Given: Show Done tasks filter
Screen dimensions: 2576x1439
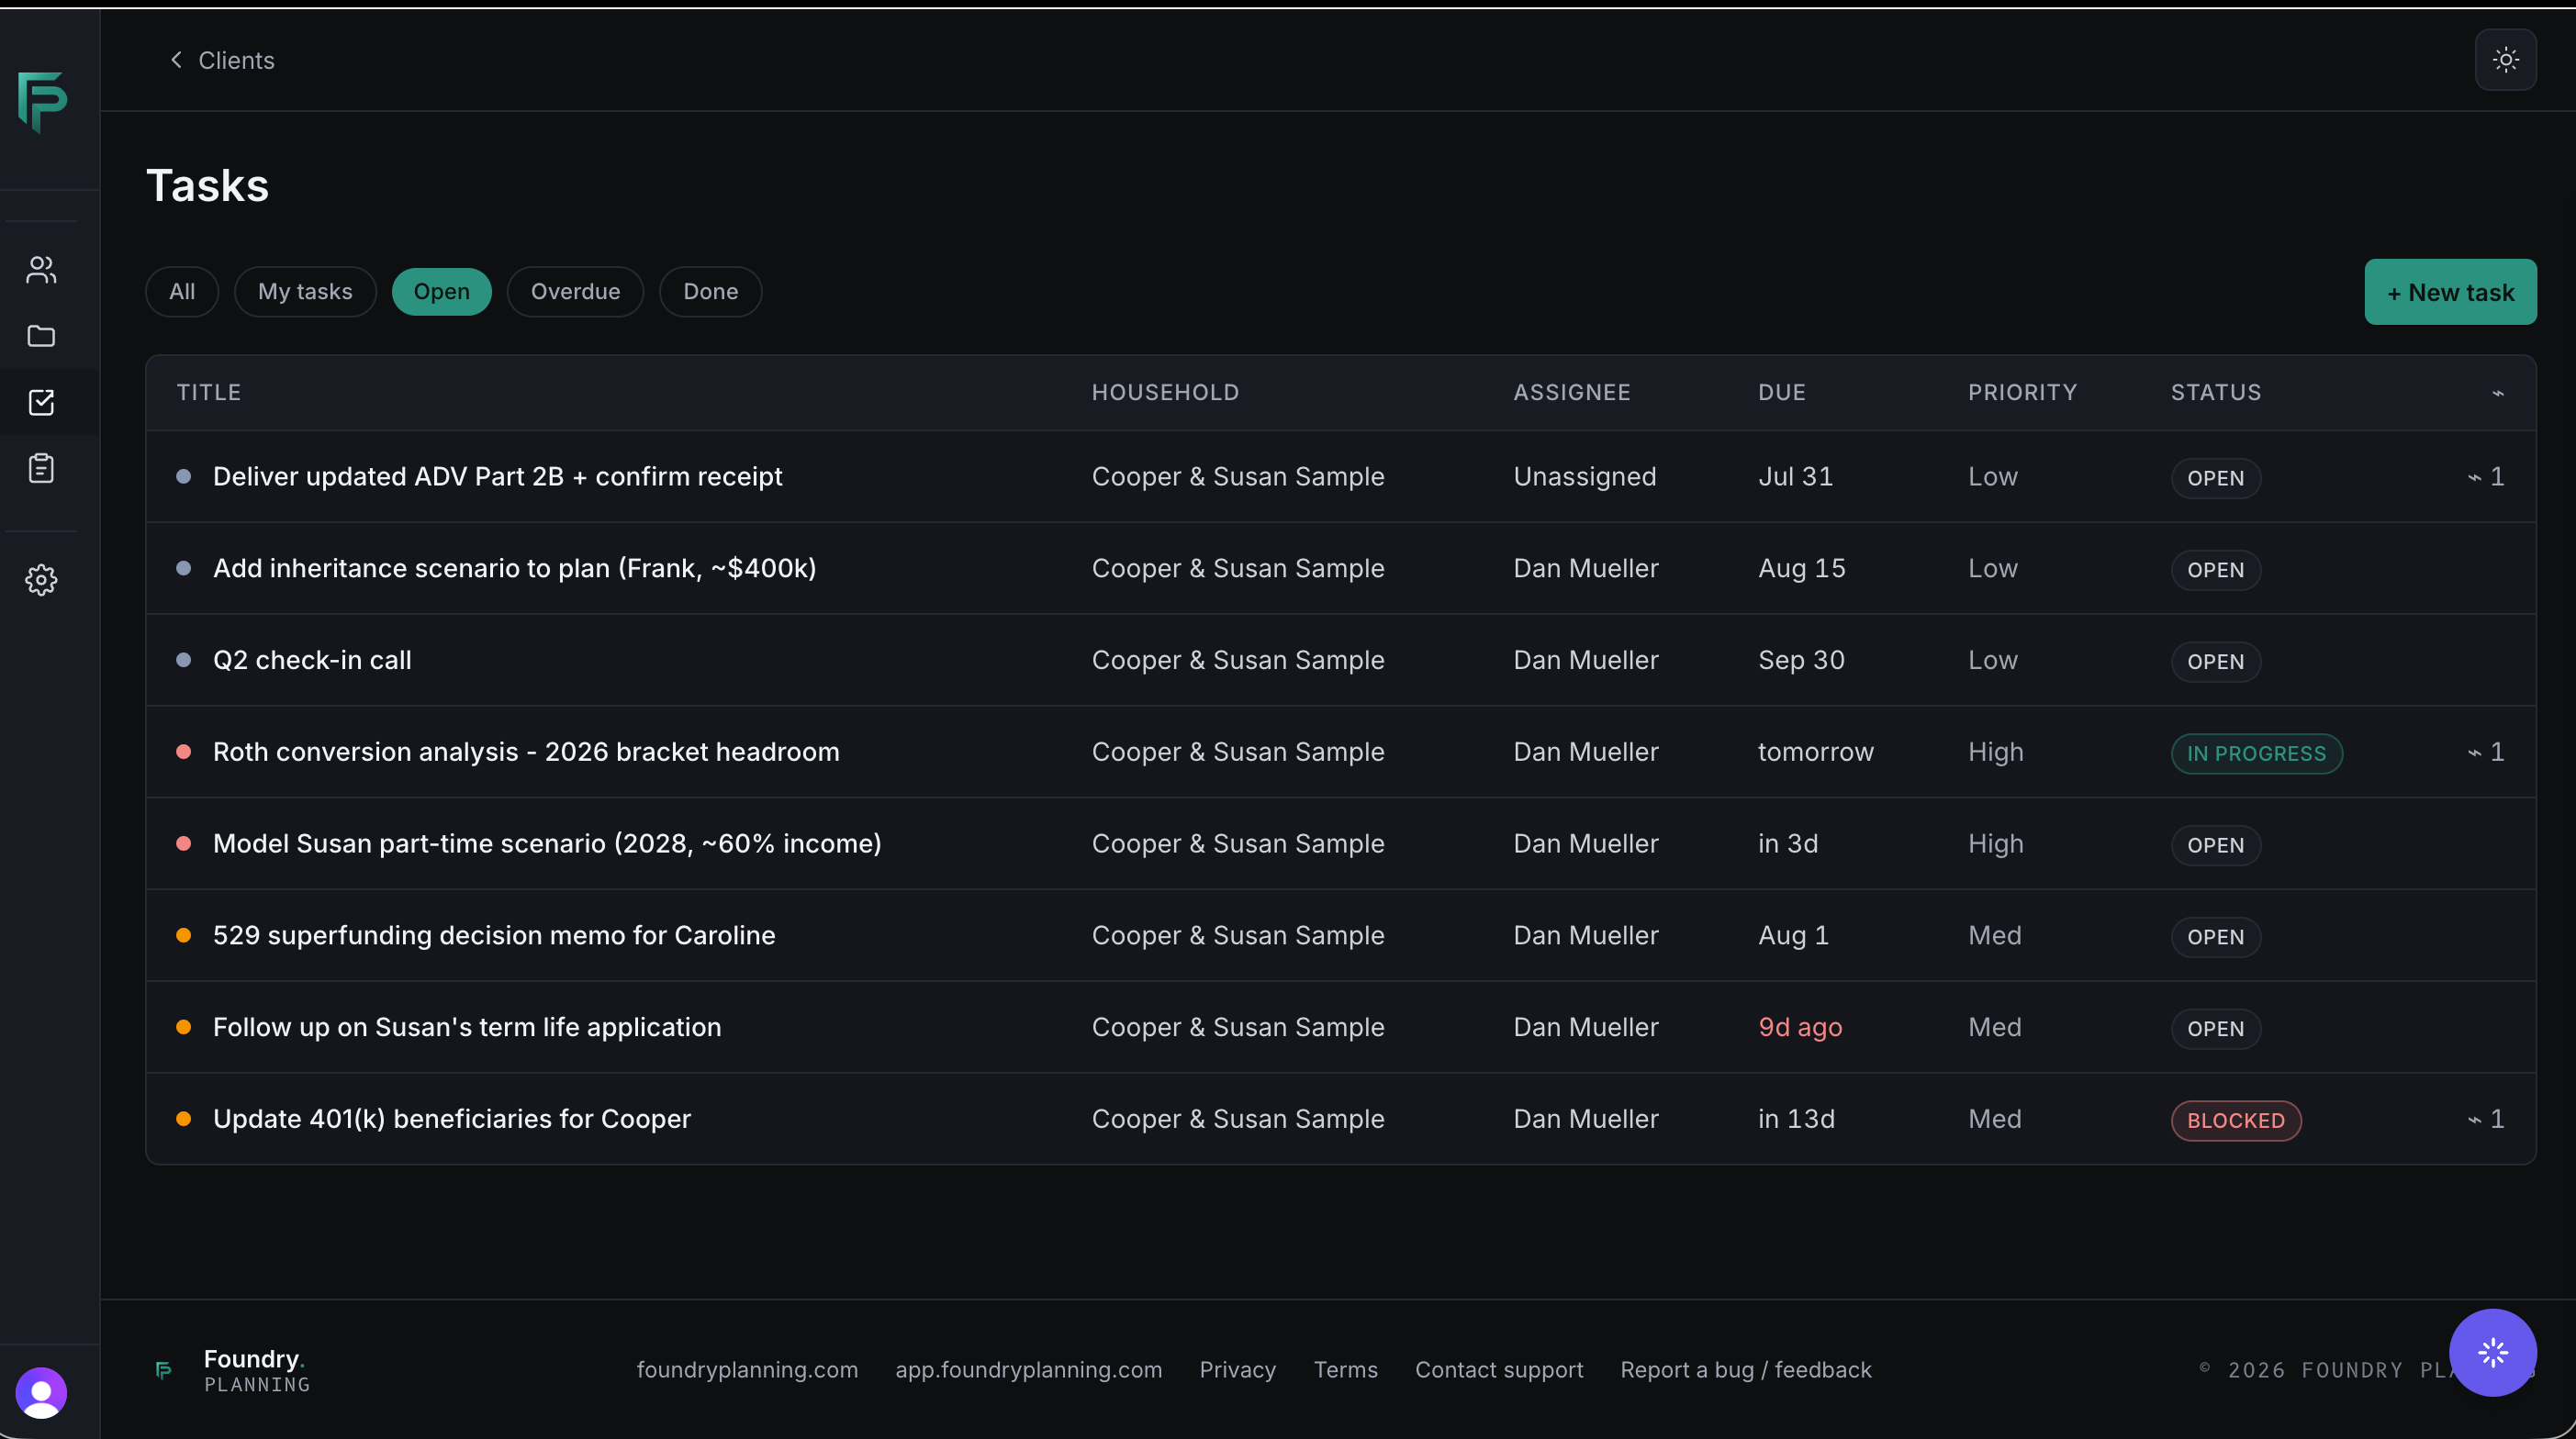Looking at the screenshot, I should 710,292.
